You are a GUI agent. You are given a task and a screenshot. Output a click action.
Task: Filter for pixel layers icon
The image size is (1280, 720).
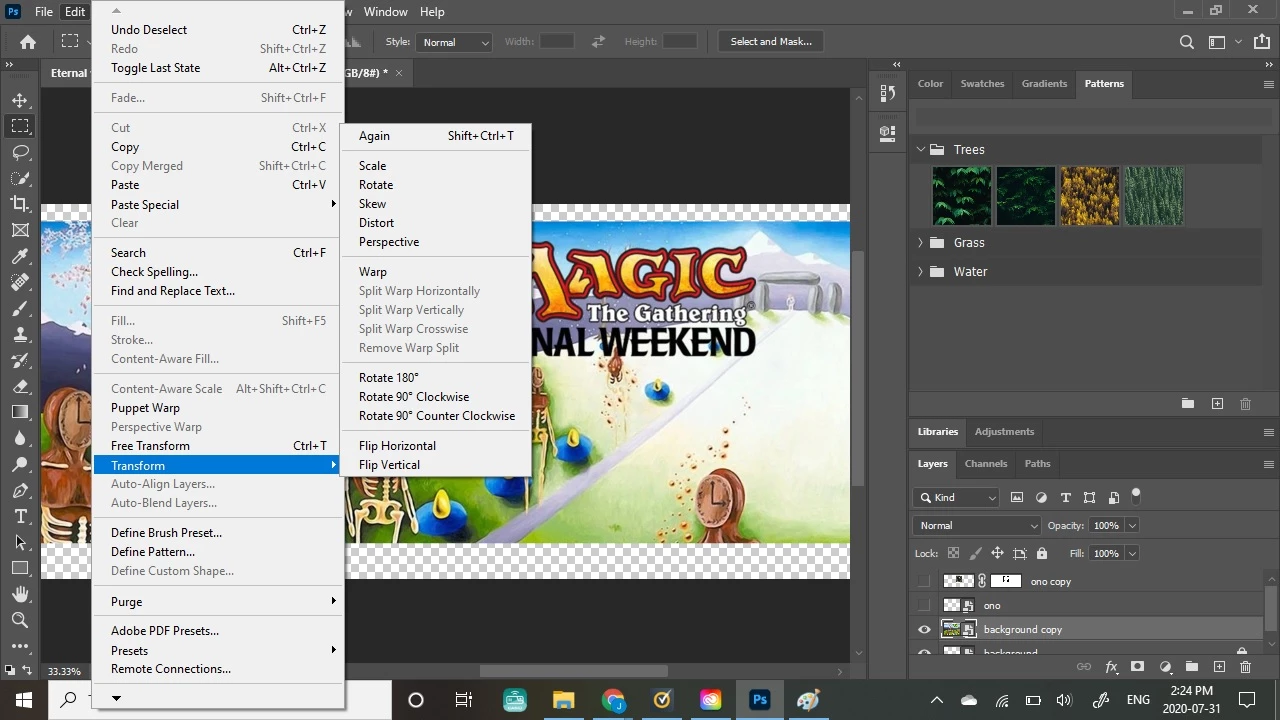click(1017, 497)
